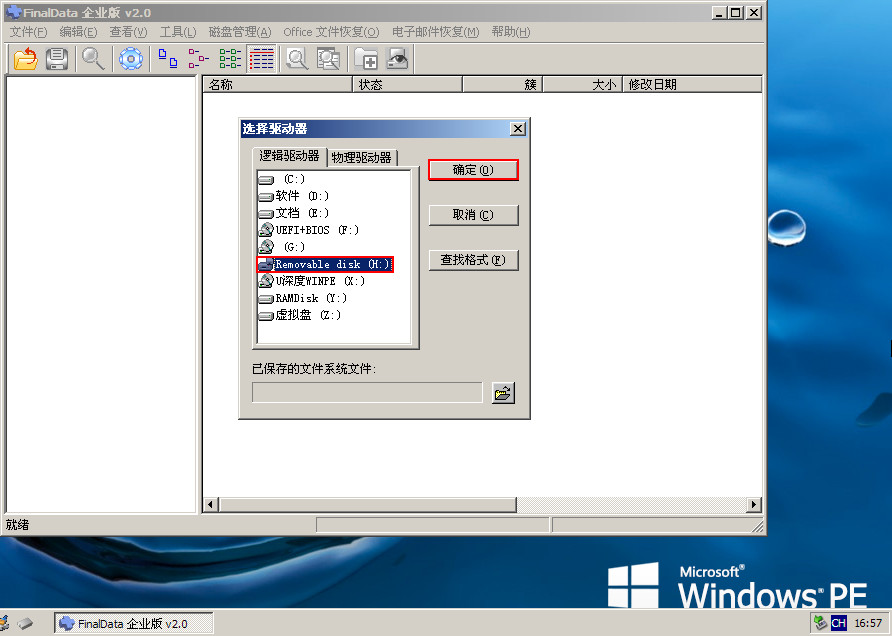Select Removable disk (H:)
This screenshot has width=892, height=636.
(325, 265)
